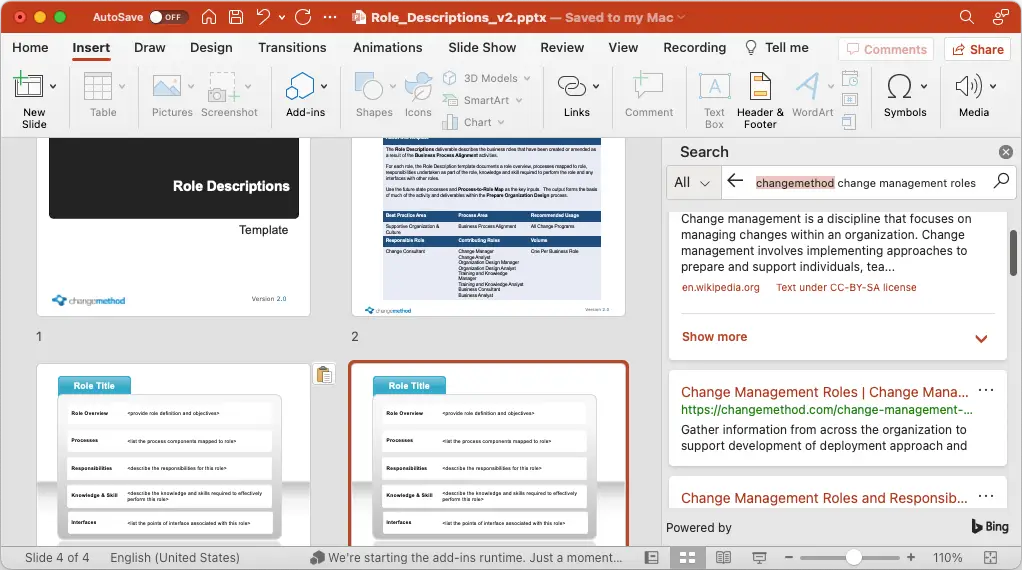Insert Media
The image size is (1022, 570).
point(974,95)
